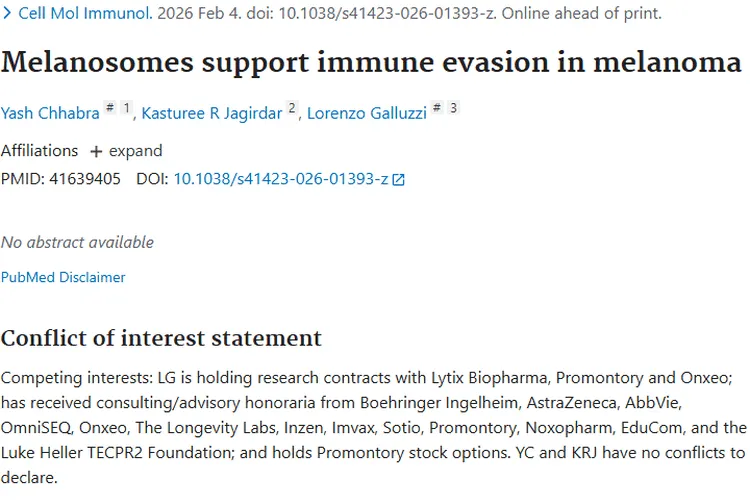Image resolution: width=750 pixels, height=500 pixels.
Task: Open author Lorenzo Galluzzi's link
Action: pos(366,113)
